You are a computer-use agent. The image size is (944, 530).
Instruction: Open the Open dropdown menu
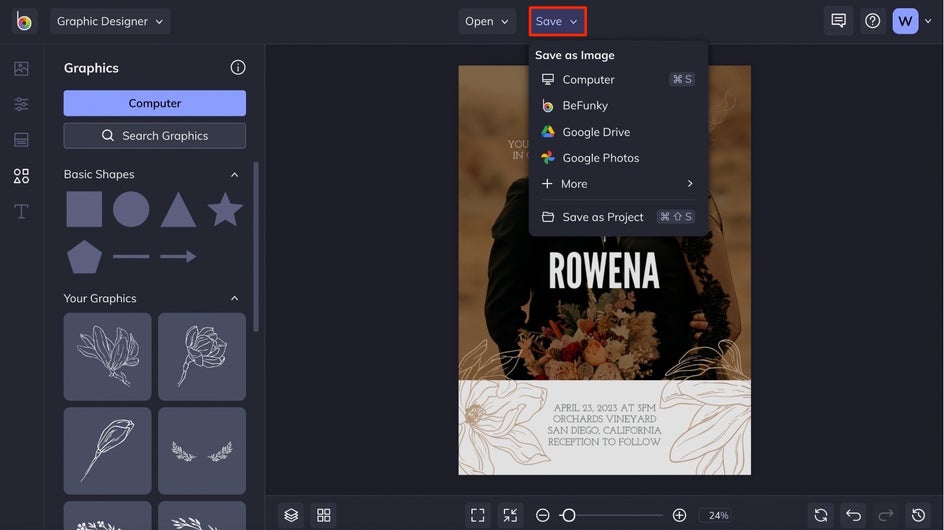pyautogui.click(x=486, y=21)
